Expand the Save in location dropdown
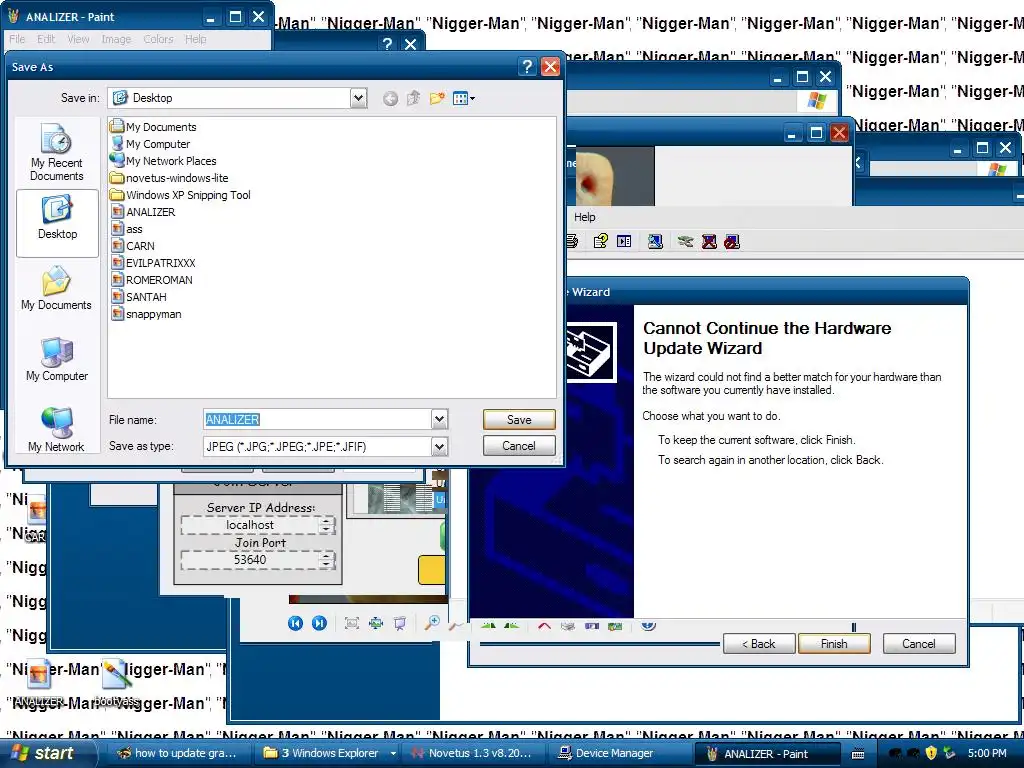1024x768 pixels. point(358,98)
